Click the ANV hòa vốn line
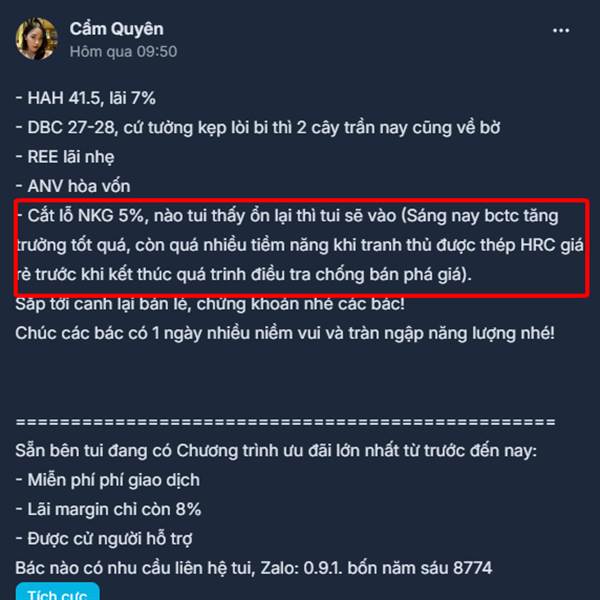Viewport: 600px width, 600px height. 73,186
